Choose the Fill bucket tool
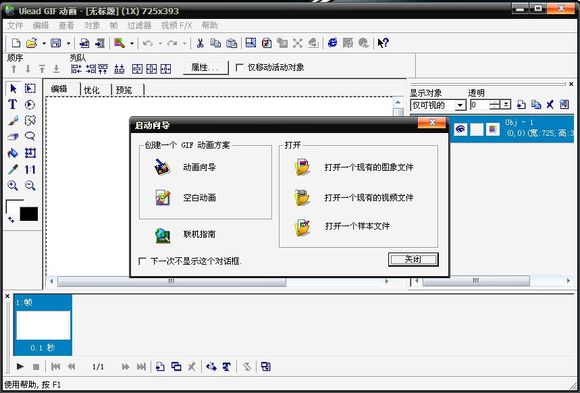 coord(13,153)
